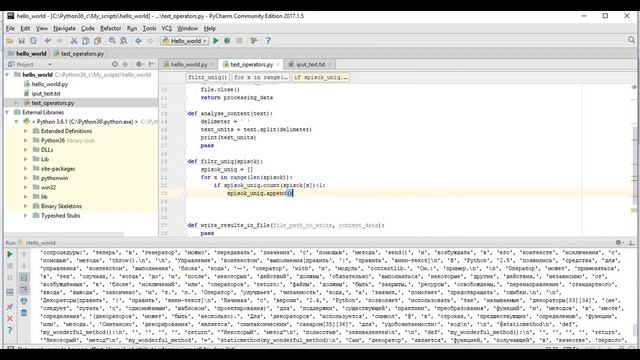
Task: Hide the Run tool window
Action: [631, 242]
